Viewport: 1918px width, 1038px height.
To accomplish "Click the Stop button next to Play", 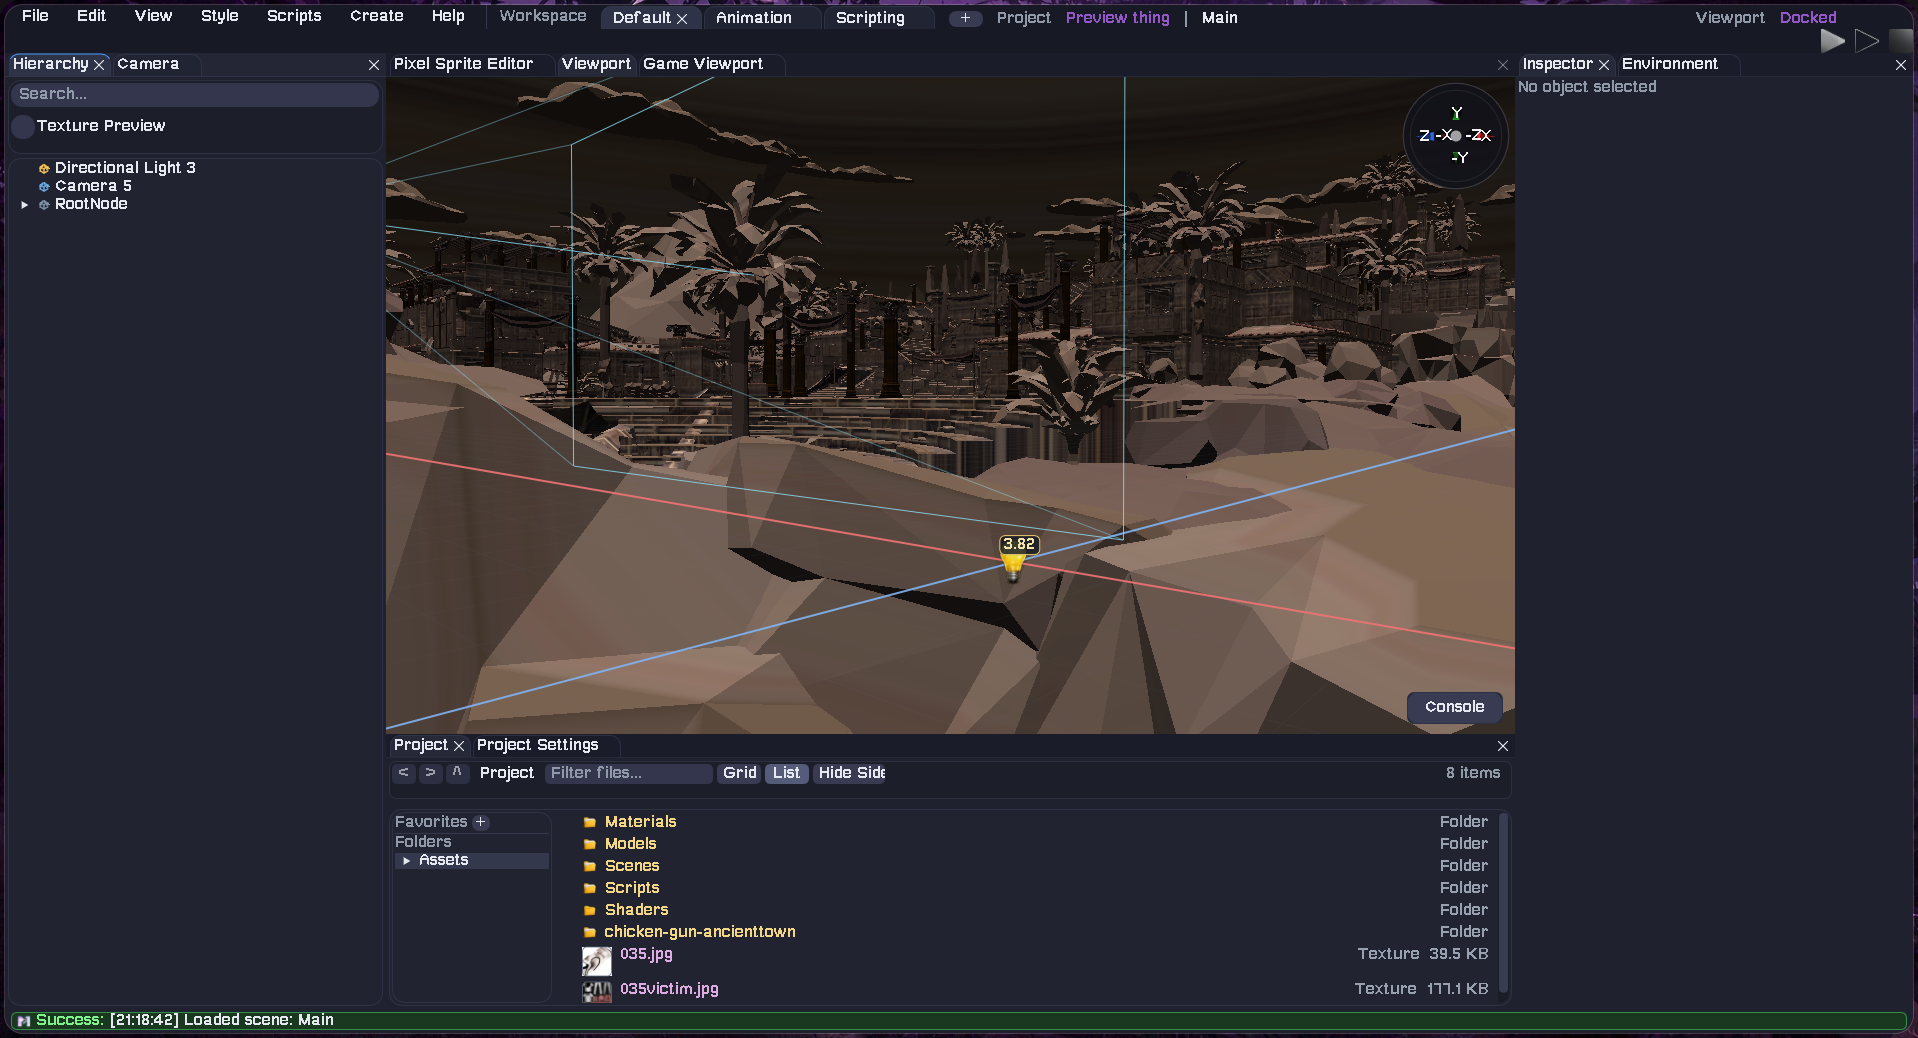I will coord(1900,40).
